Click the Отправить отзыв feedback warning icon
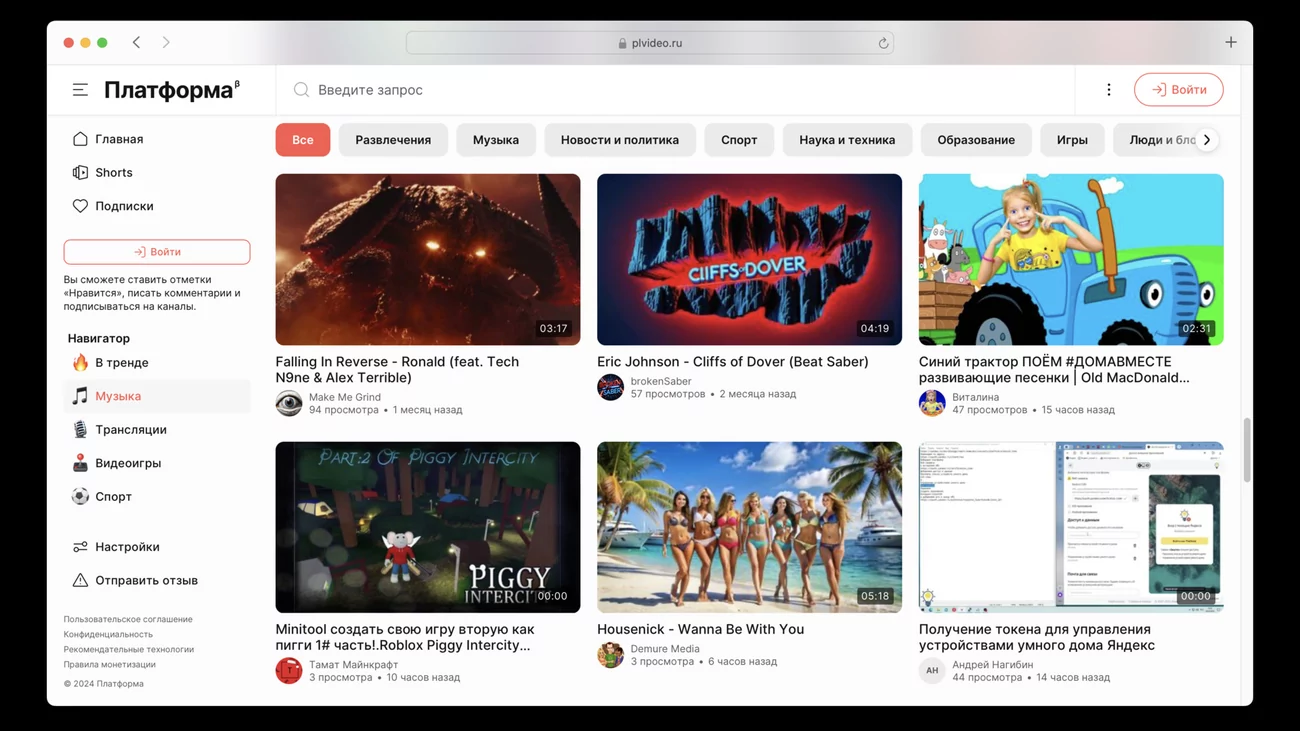The width and height of the screenshot is (1300, 731). click(x=80, y=581)
